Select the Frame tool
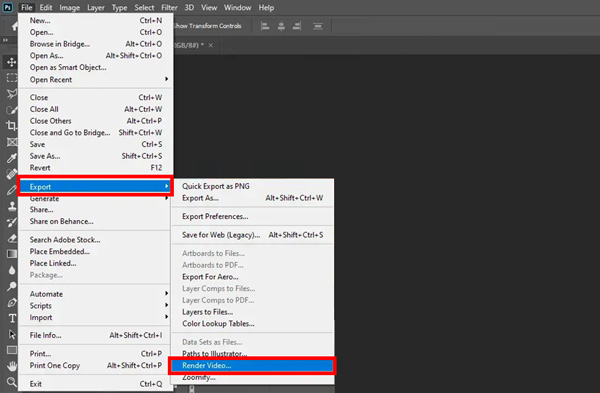 (x=11, y=142)
